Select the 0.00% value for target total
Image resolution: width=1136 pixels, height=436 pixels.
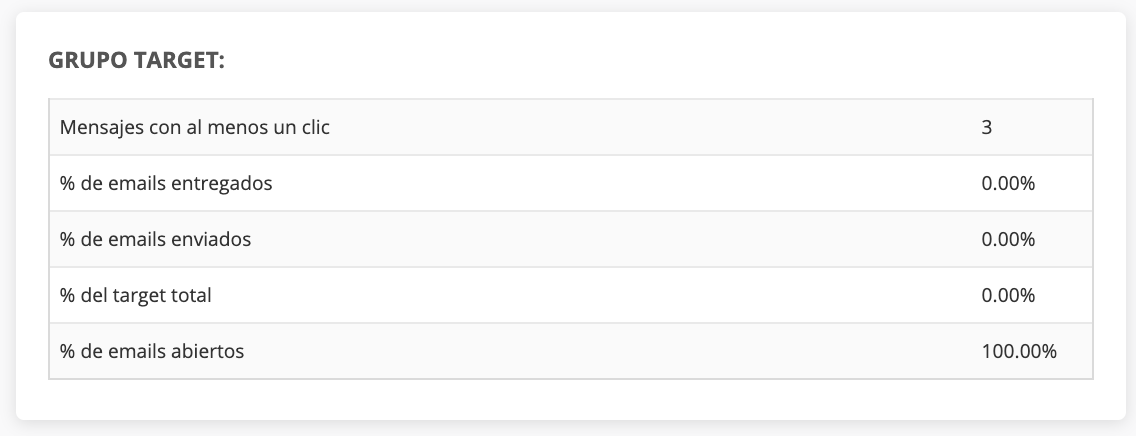(1008, 296)
